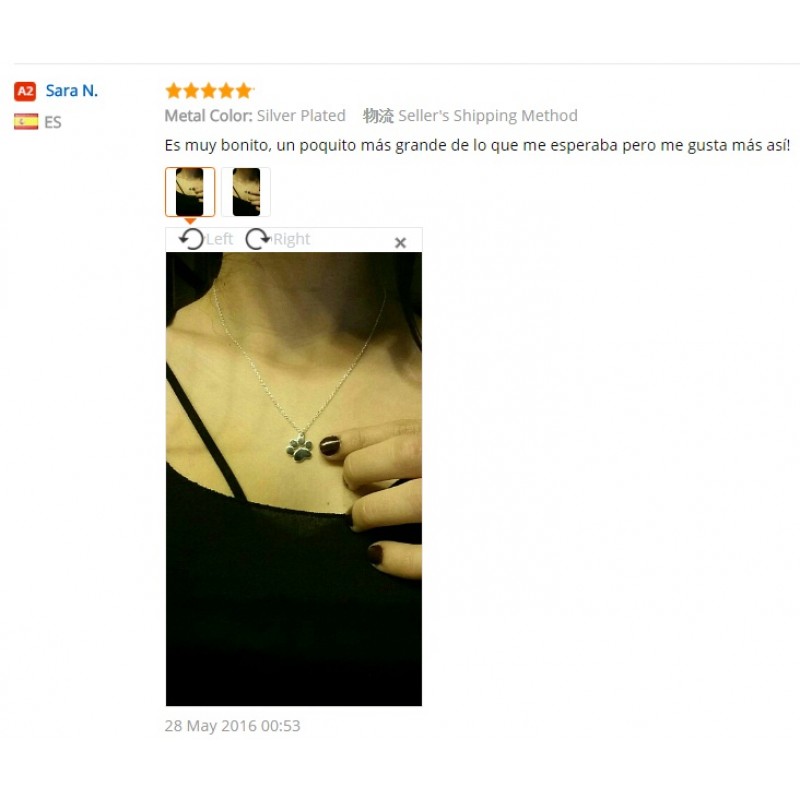
Task: Click the fifth orange rating star
Action: (x=244, y=91)
